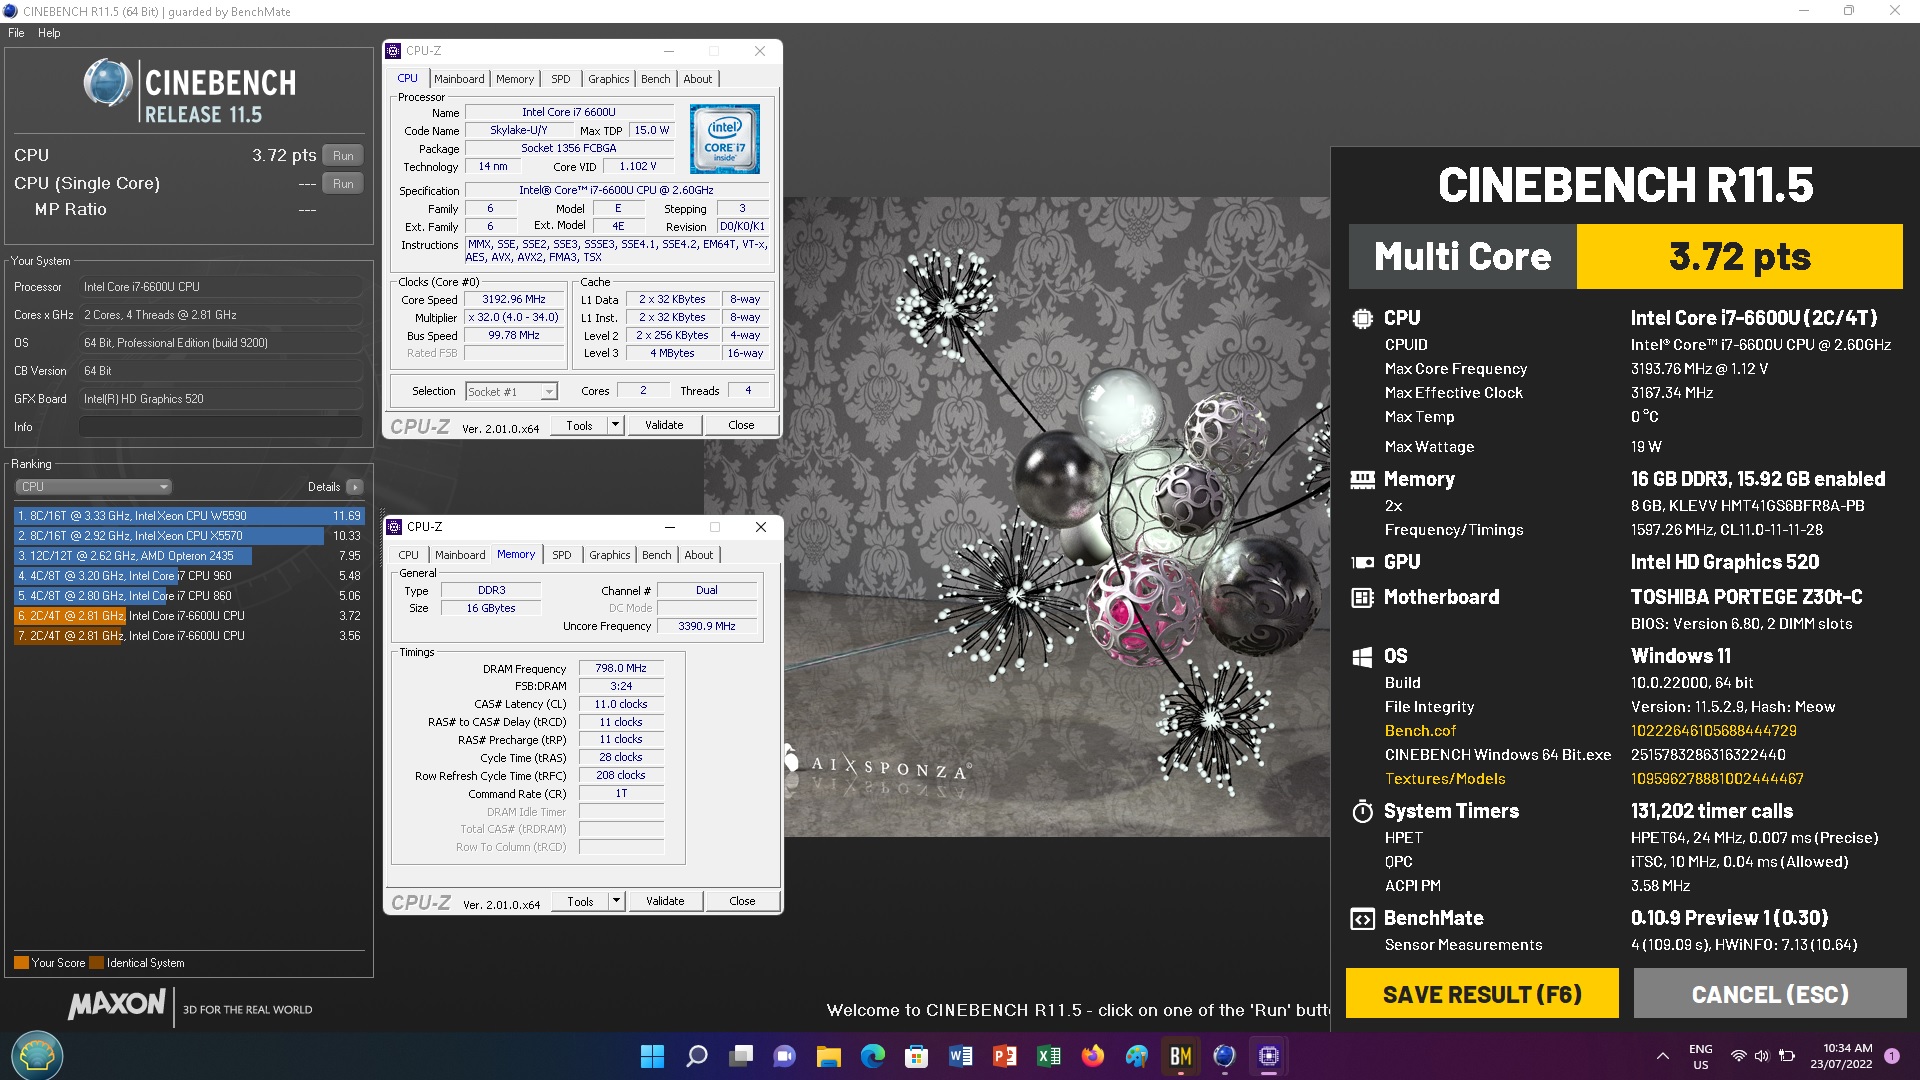Click CPU-Z title icon of upper window
This screenshot has height=1080, width=1920.
394,51
